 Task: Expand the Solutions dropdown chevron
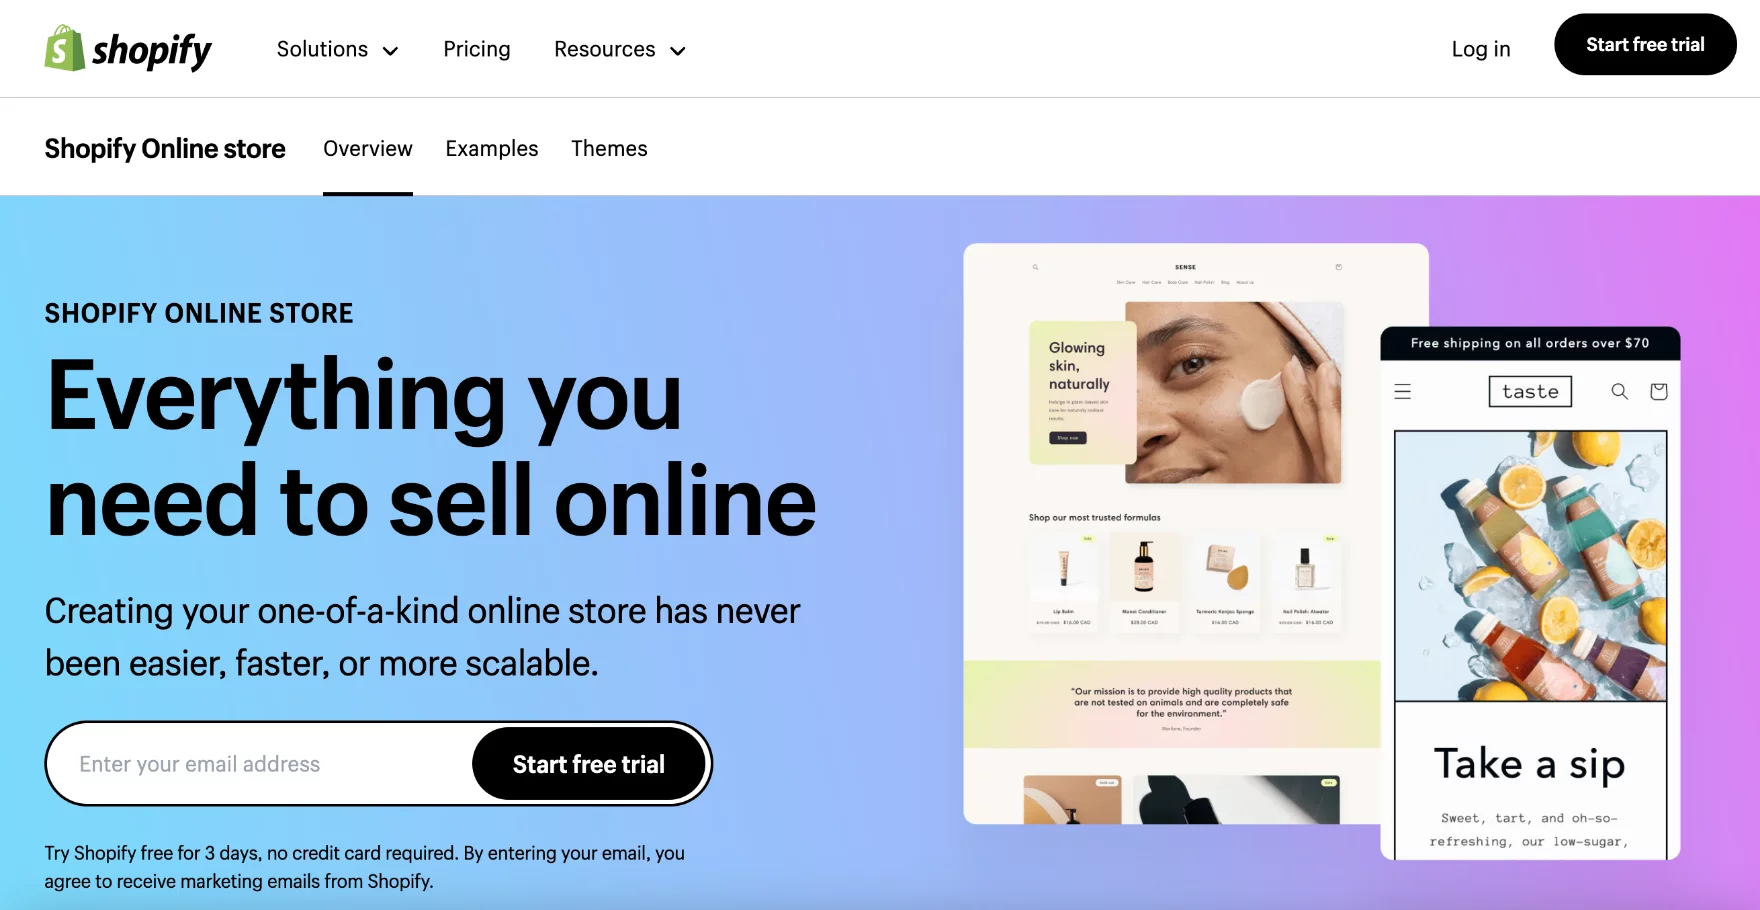coord(390,51)
